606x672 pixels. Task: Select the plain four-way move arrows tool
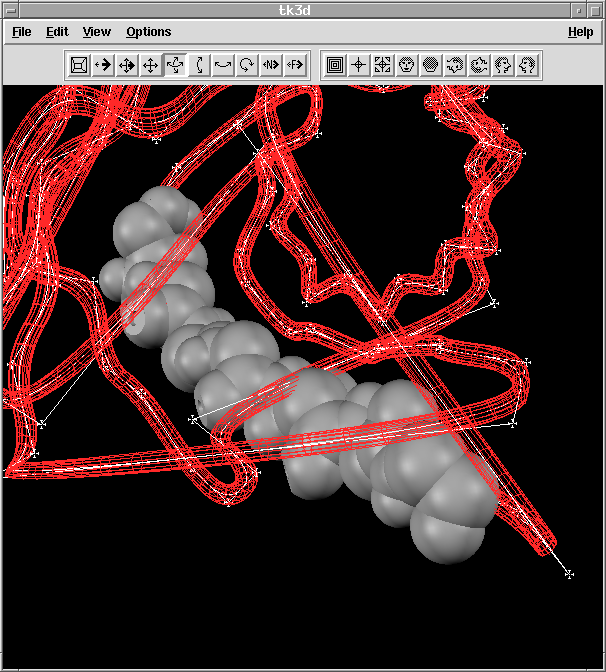(x=150, y=65)
